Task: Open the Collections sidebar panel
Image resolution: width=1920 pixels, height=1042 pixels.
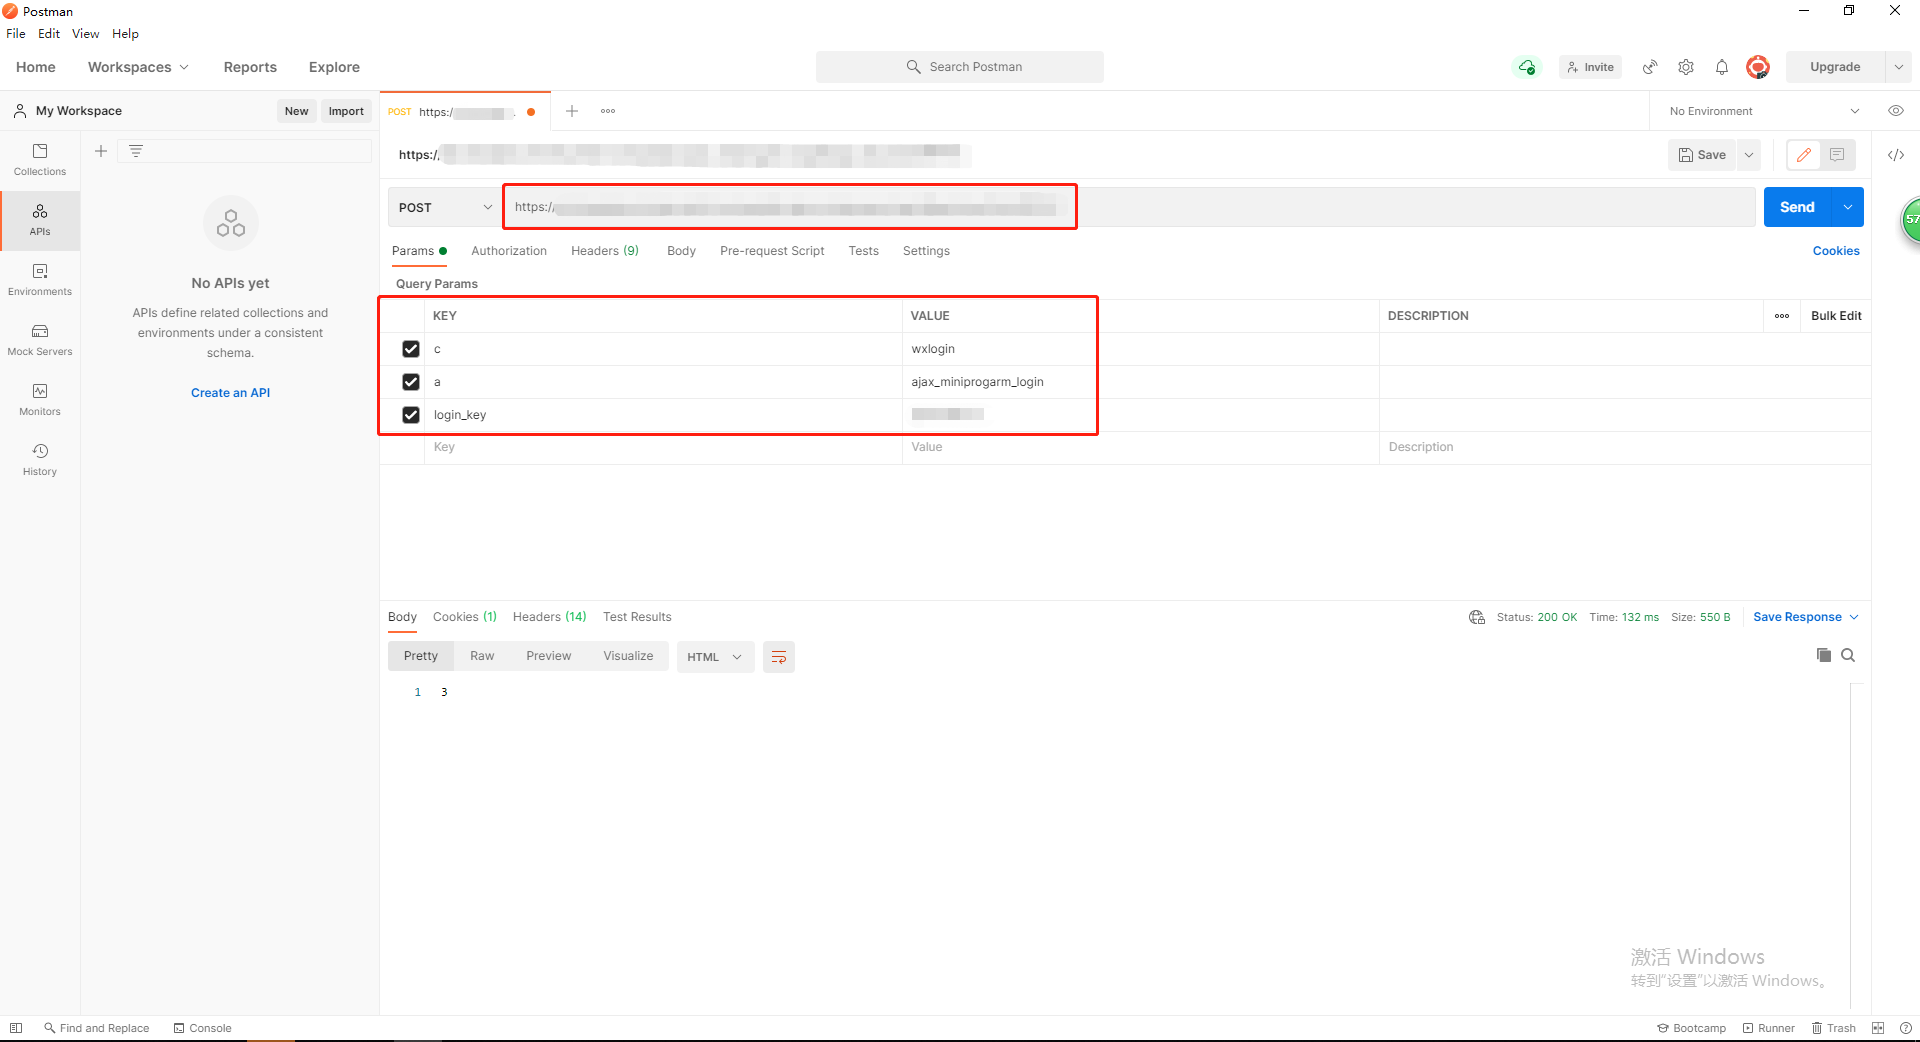Action: pyautogui.click(x=40, y=160)
